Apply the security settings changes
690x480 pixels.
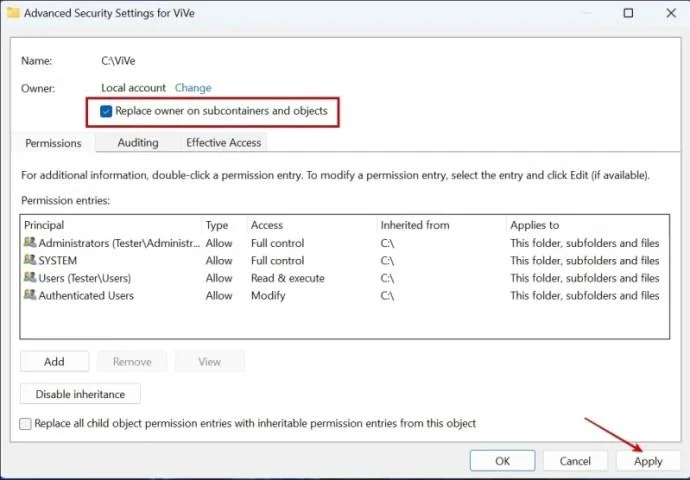648,461
